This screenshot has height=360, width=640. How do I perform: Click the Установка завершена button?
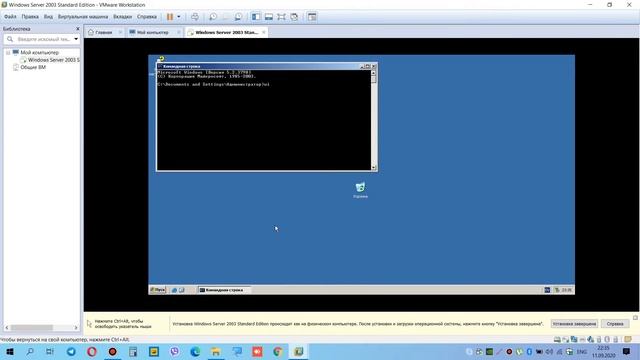(x=574, y=324)
